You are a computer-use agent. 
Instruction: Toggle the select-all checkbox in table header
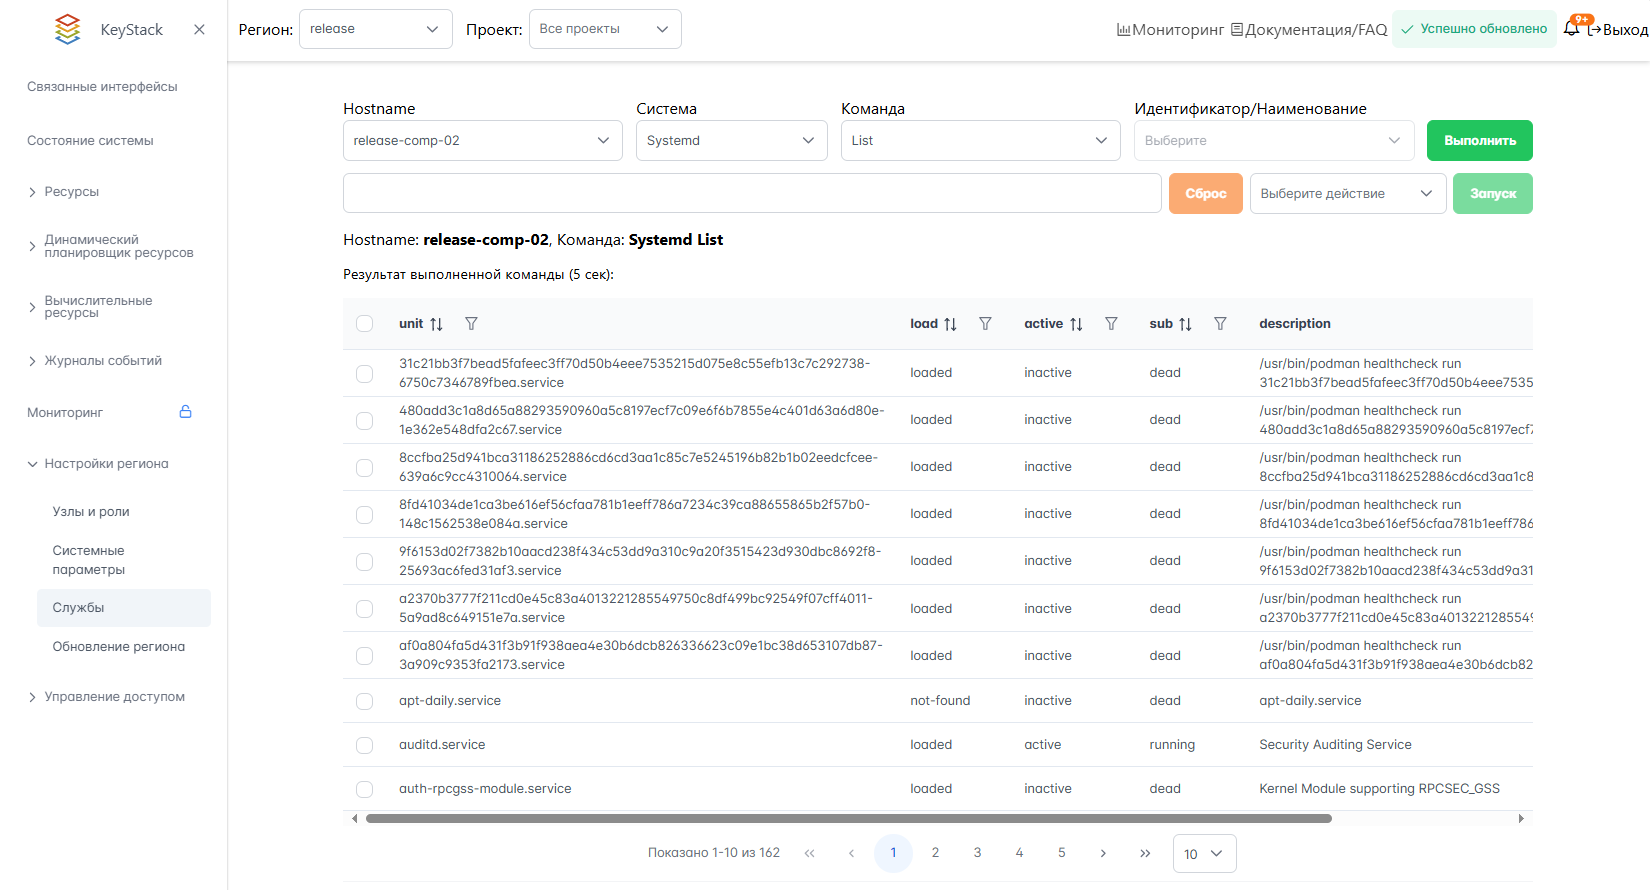pyautogui.click(x=365, y=324)
